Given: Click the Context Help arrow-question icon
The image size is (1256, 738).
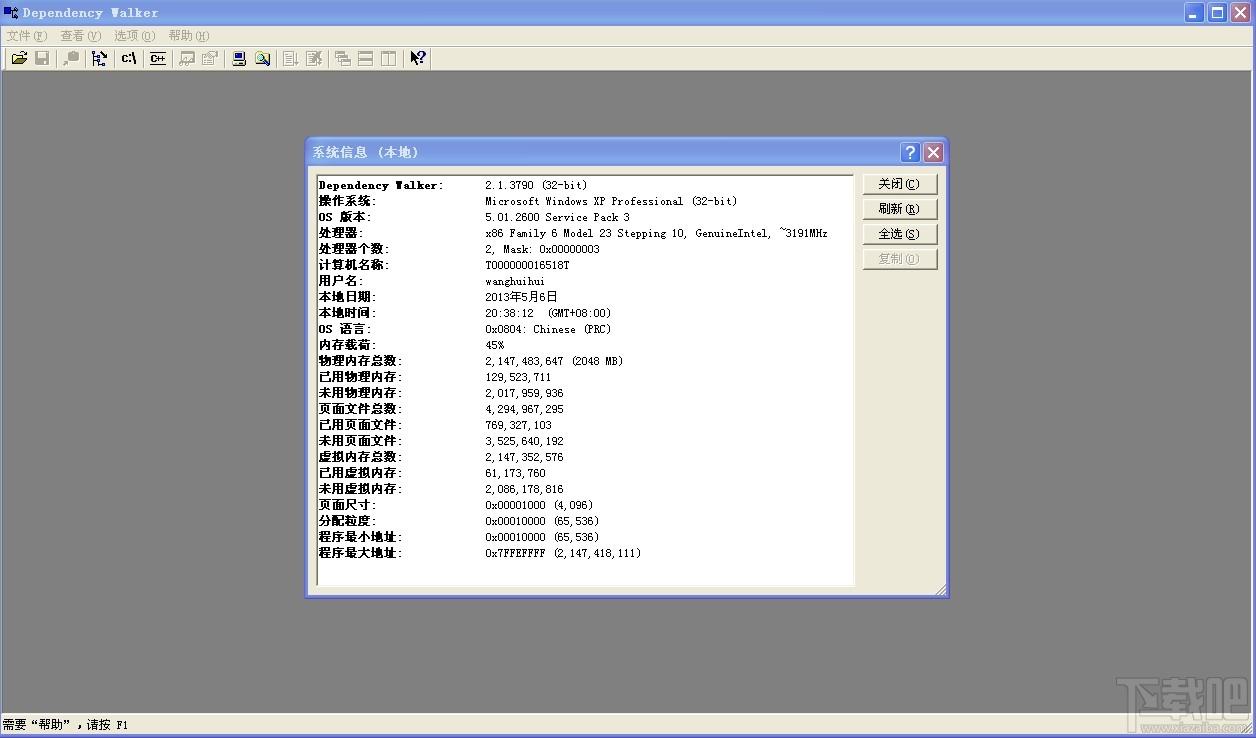Looking at the screenshot, I should tap(418, 58).
